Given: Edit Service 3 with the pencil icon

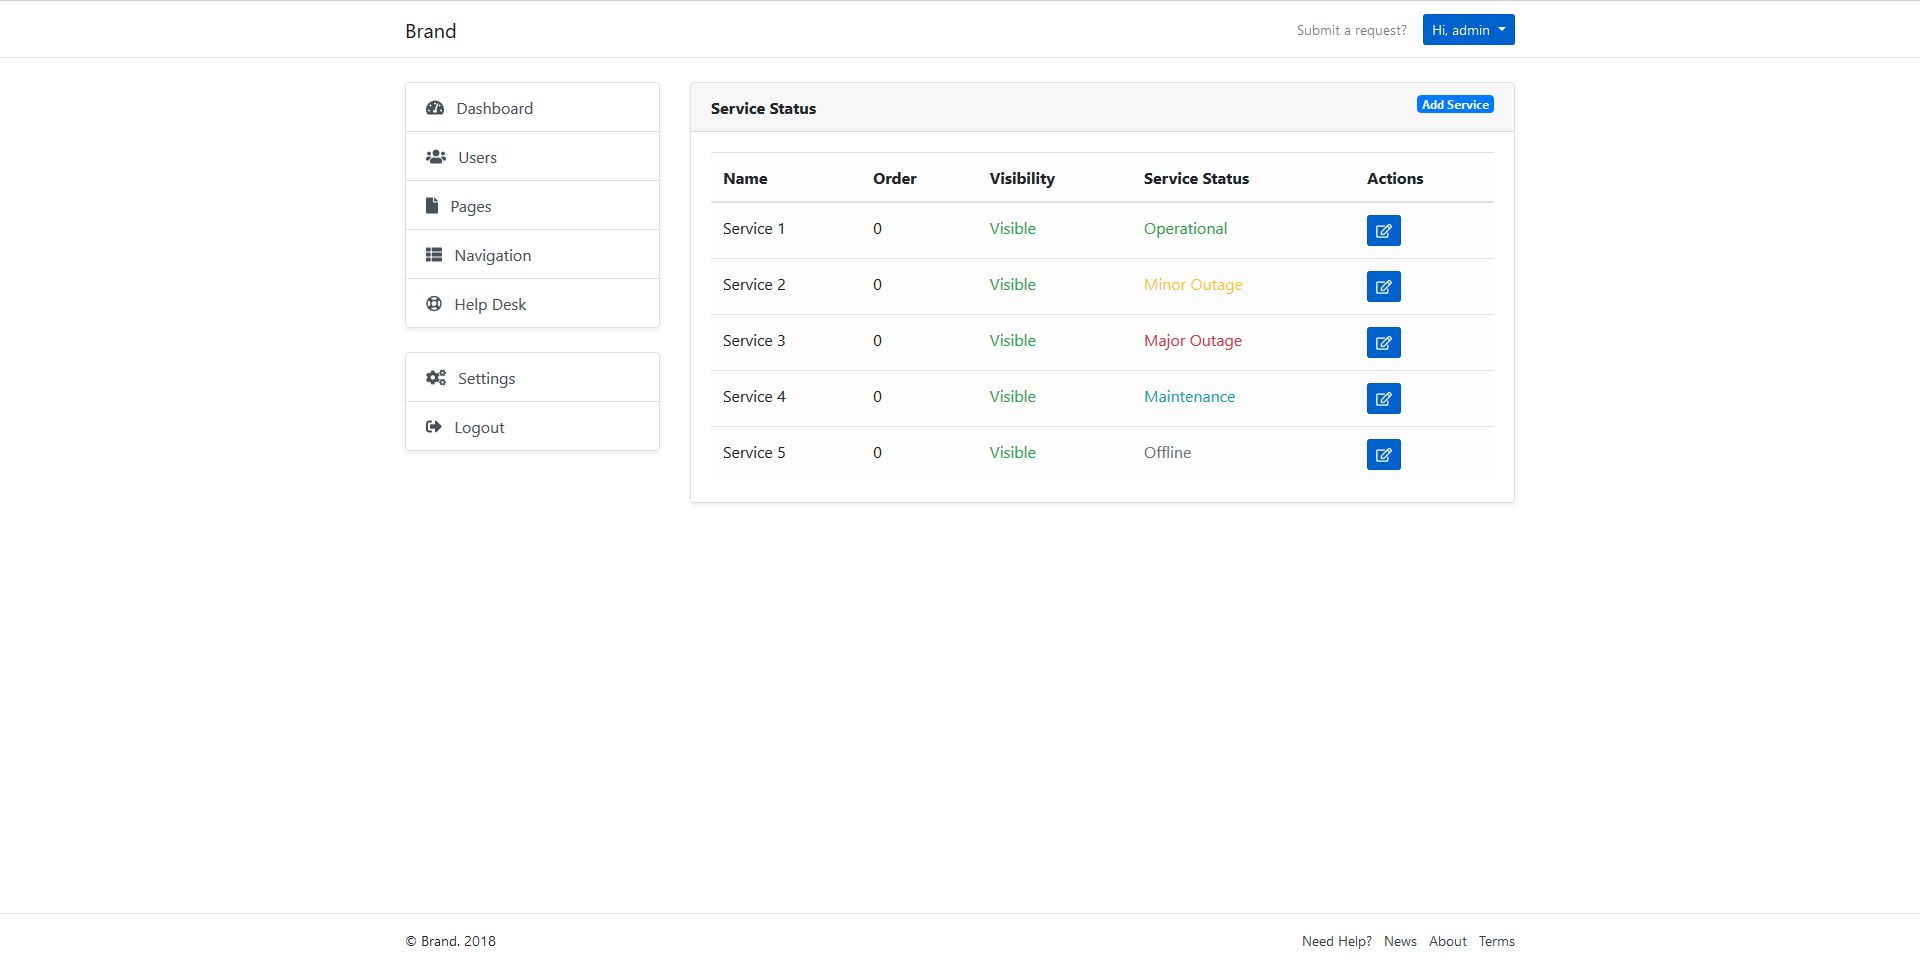Looking at the screenshot, I should [1383, 343].
